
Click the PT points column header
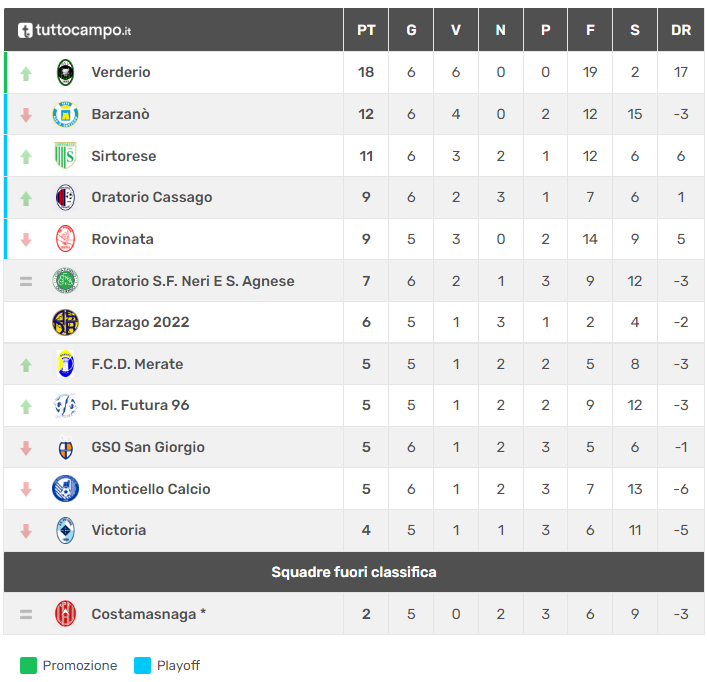[366, 30]
